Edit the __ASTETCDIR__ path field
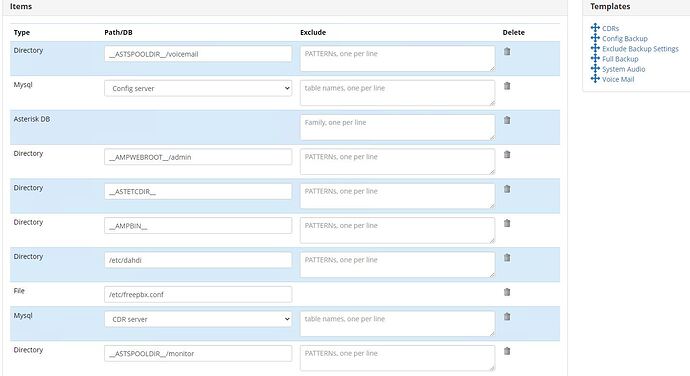 tap(198, 191)
